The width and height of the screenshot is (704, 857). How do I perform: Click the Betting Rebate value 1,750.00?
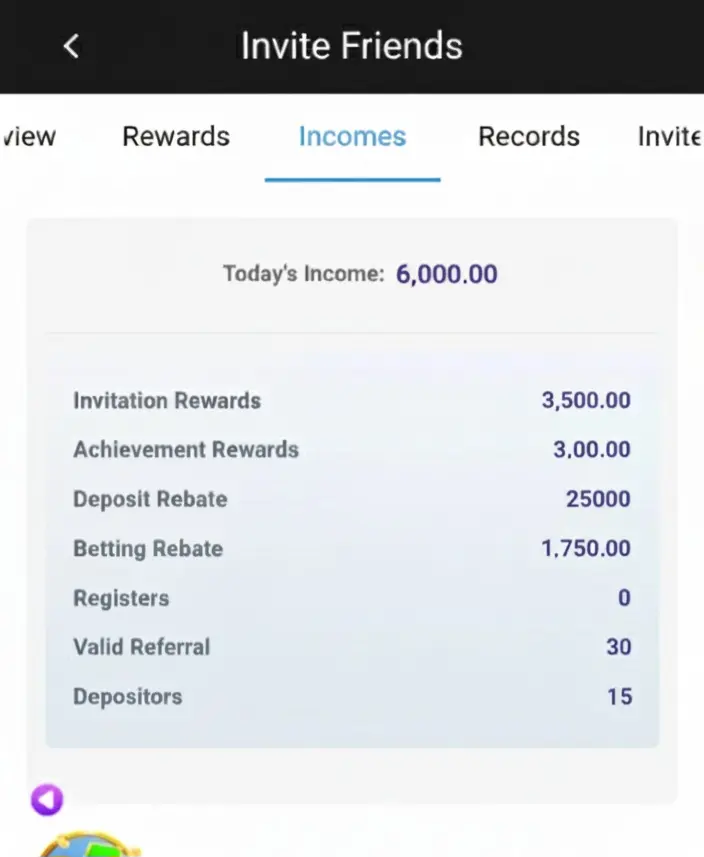pos(586,548)
